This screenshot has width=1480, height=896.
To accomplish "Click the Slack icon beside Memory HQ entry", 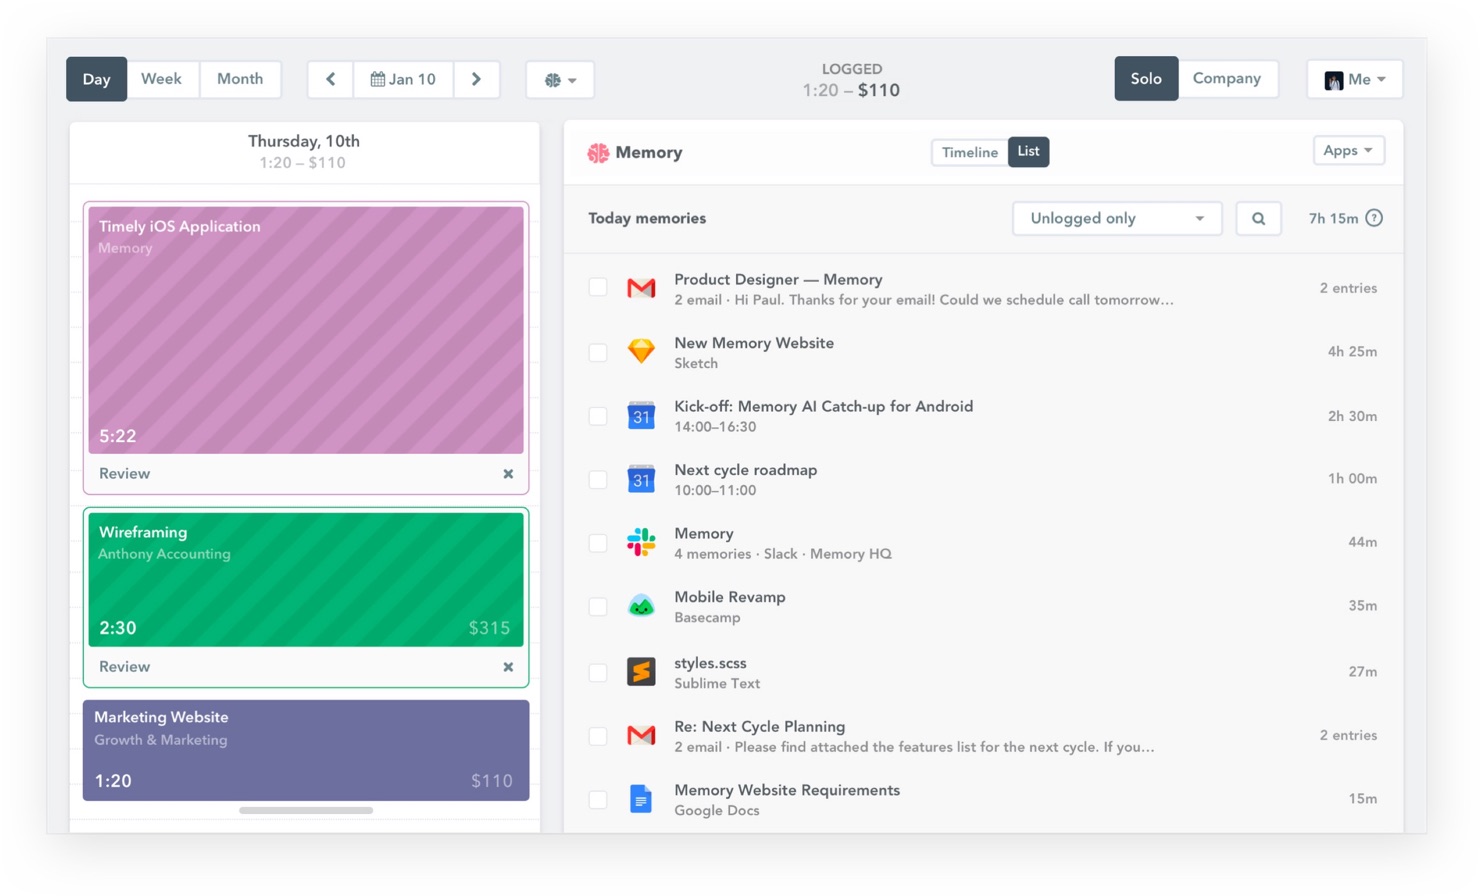I will click(640, 542).
